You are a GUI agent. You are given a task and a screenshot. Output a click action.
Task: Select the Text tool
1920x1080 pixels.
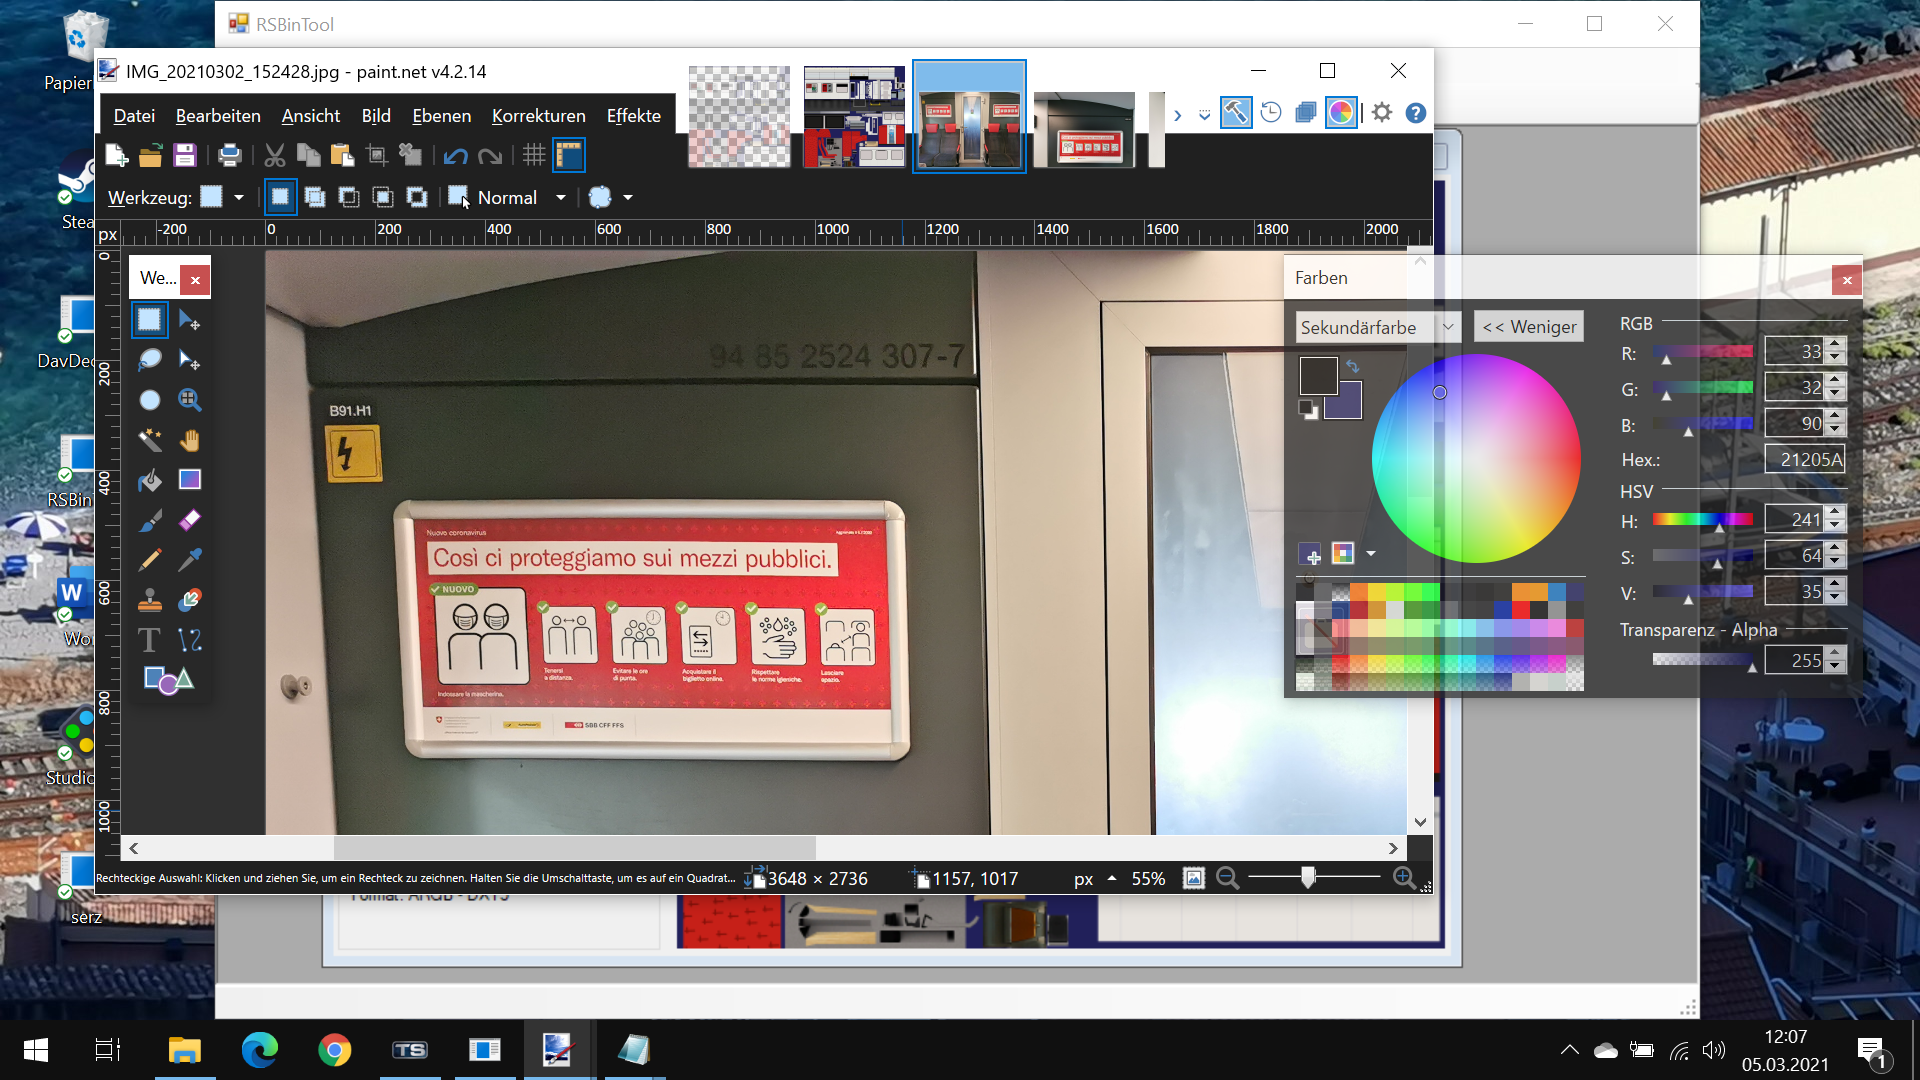tap(150, 640)
